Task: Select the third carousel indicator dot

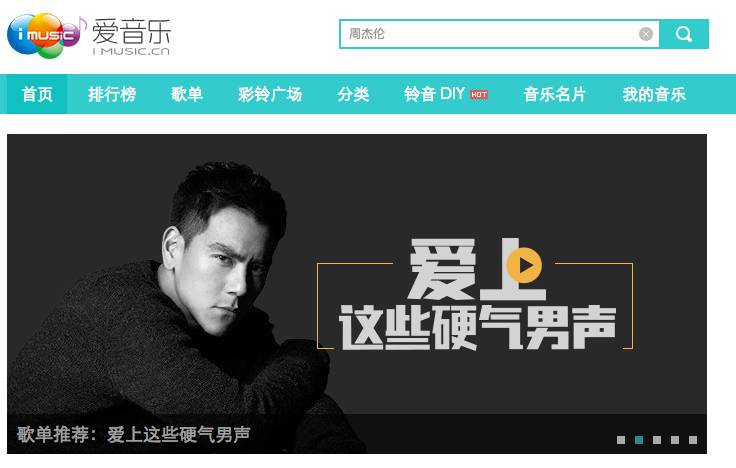Action: (x=657, y=440)
